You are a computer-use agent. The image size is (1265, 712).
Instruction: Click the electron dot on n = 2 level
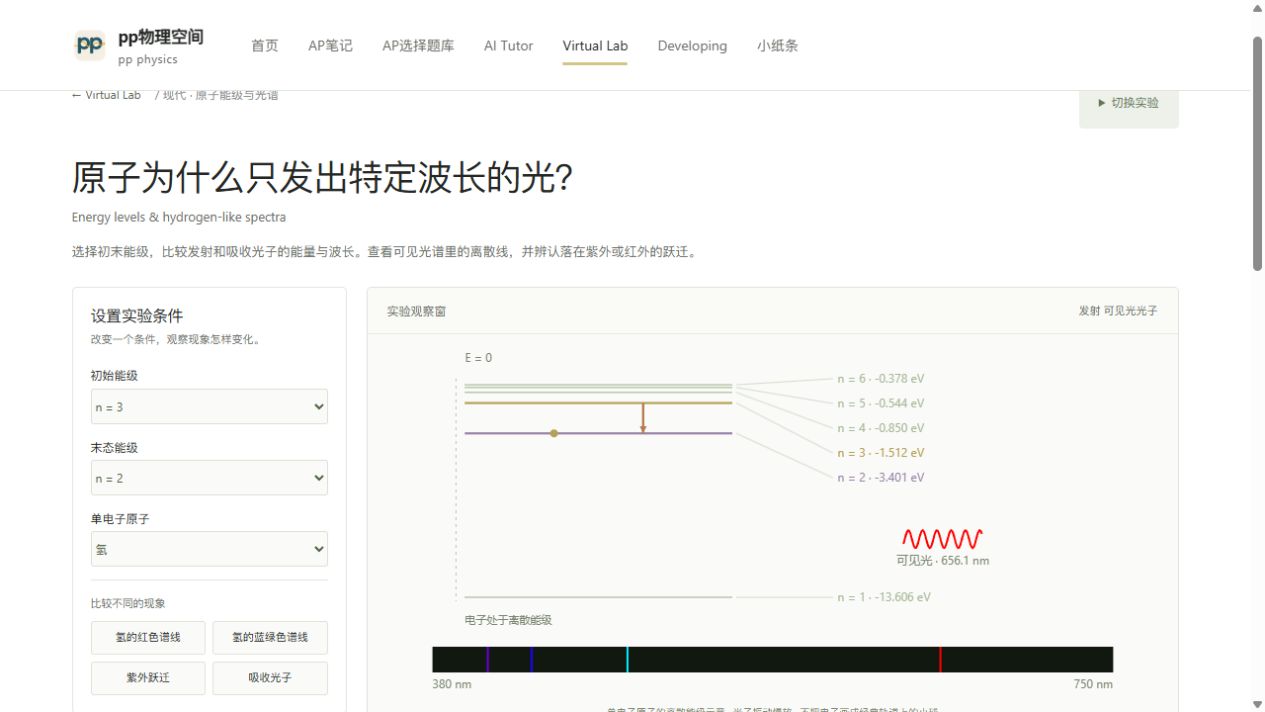pos(554,433)
